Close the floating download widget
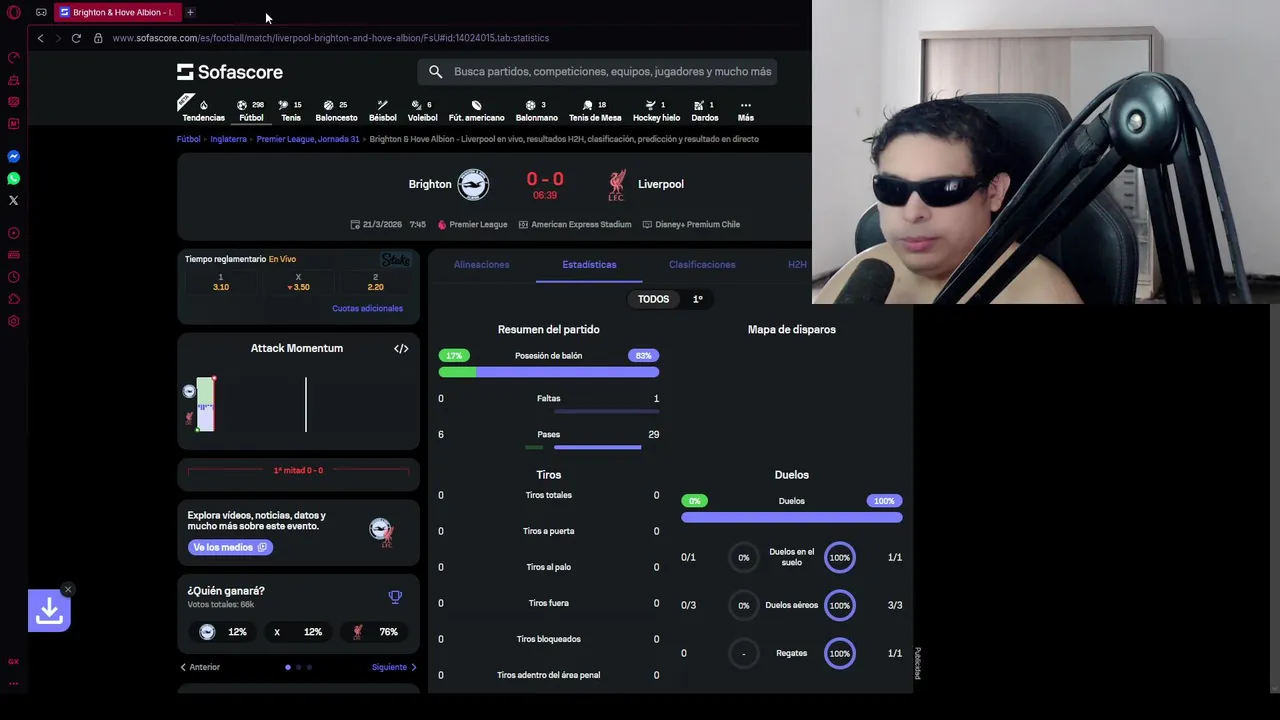The height and width of the screenshot is (720, 1280). 68,589
